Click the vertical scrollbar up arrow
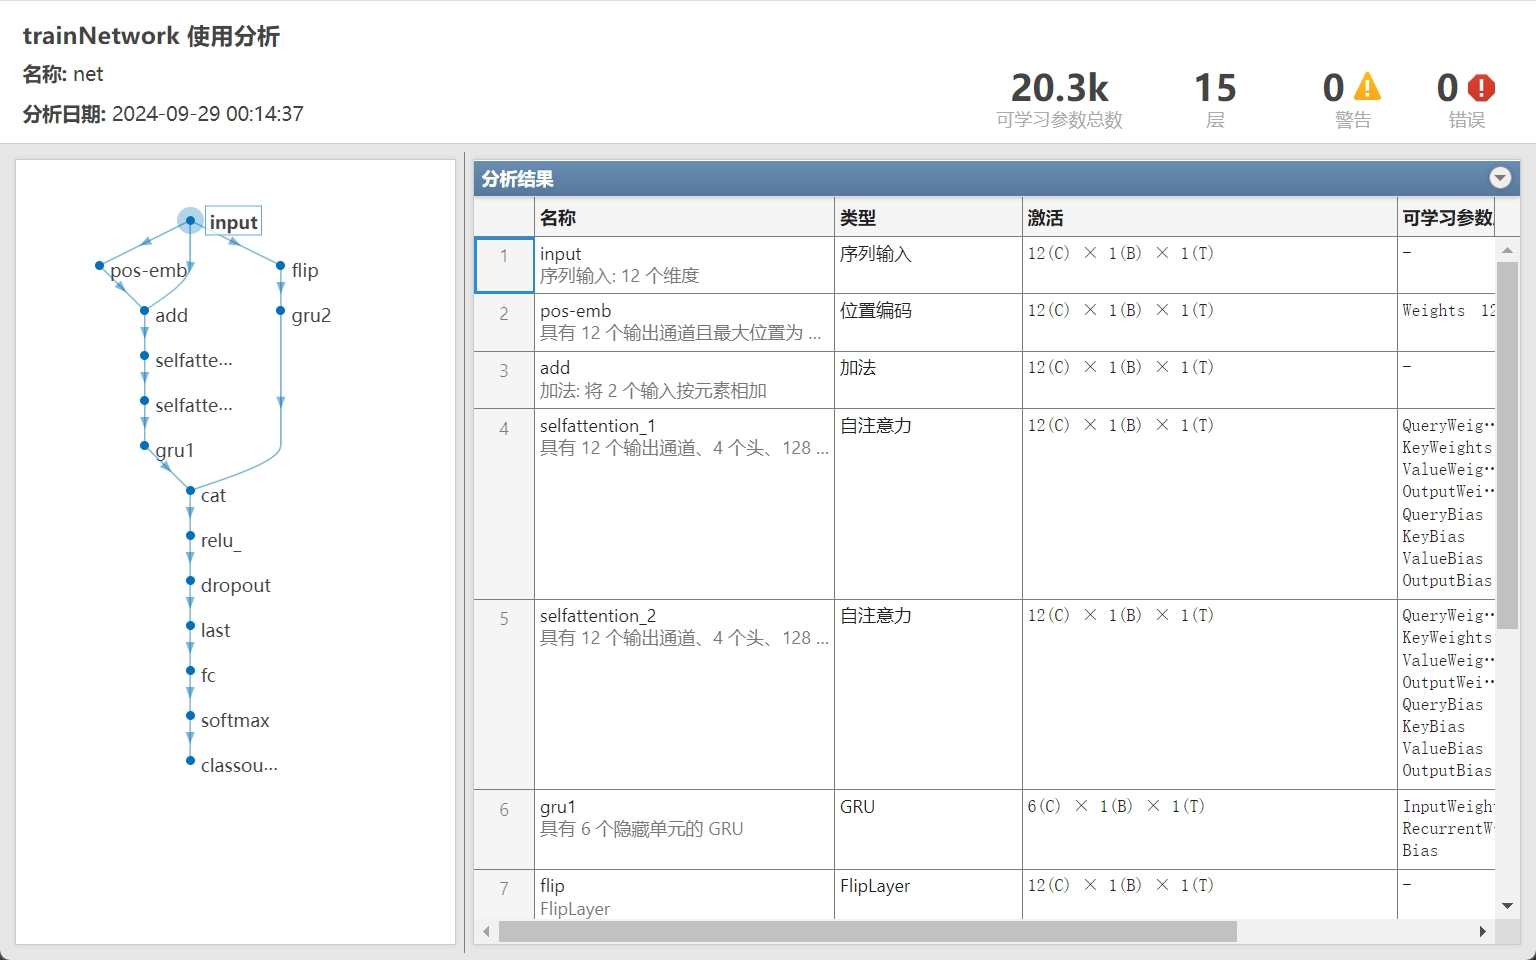This screenshot has width=1536, height=960. click(1507, 250)
